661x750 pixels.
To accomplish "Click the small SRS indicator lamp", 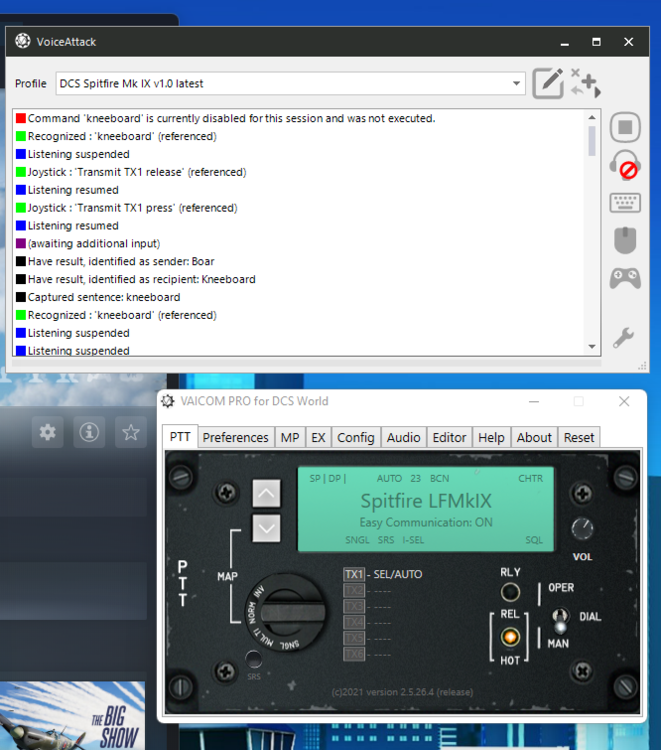I will pyautogui.click(x=253, y=659).
